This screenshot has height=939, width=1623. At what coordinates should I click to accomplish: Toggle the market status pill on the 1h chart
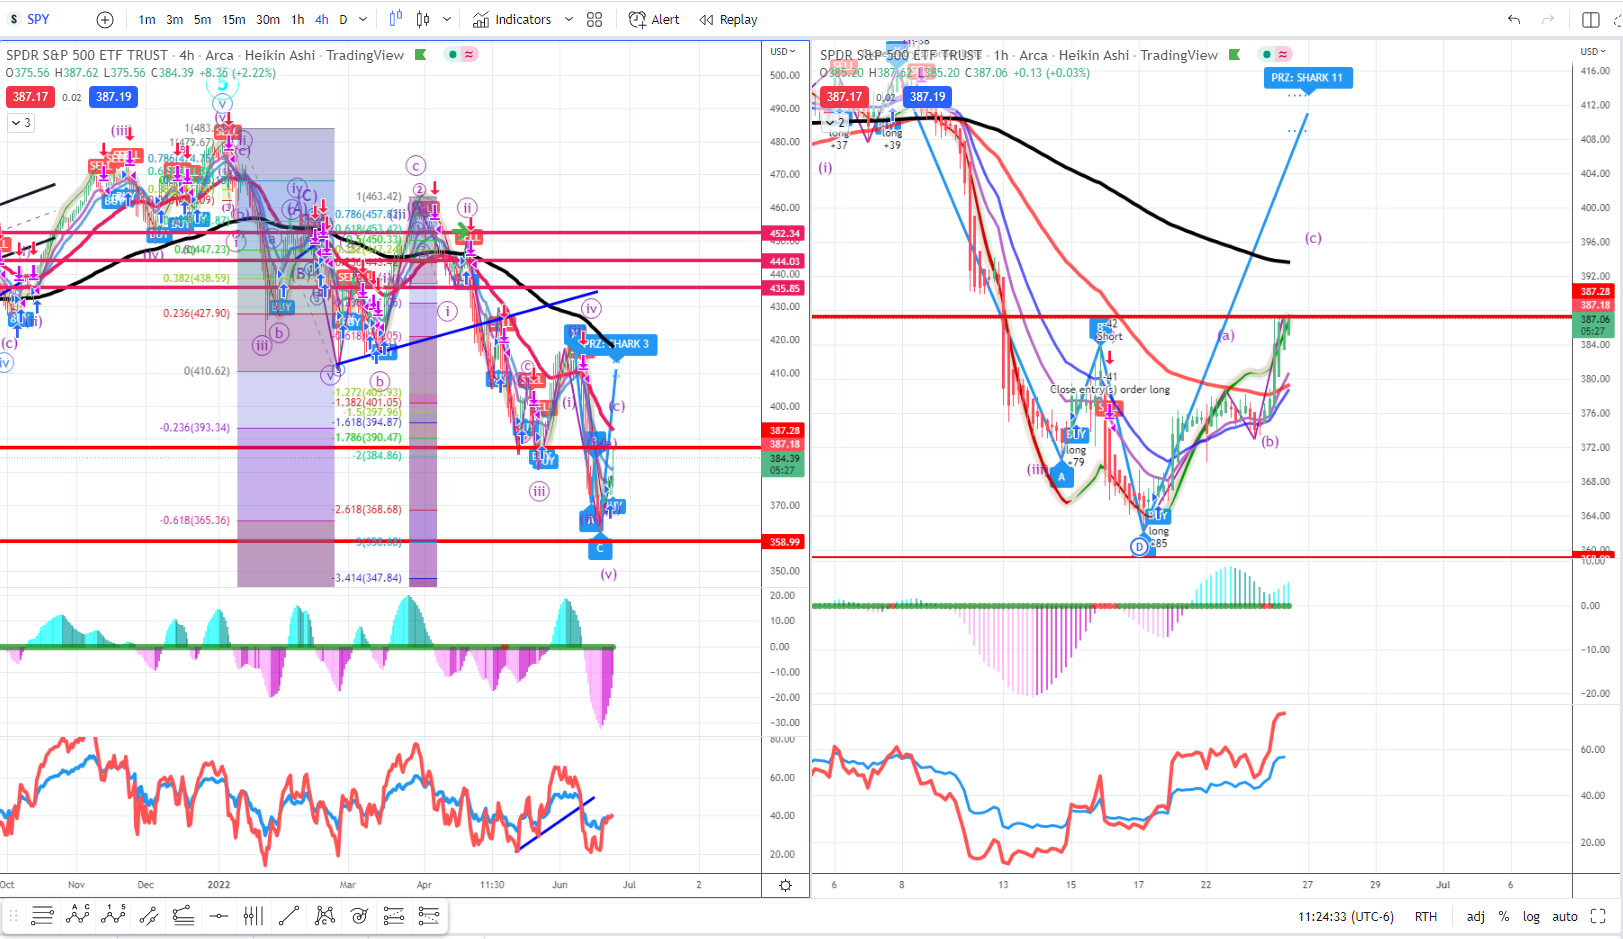1275,54
